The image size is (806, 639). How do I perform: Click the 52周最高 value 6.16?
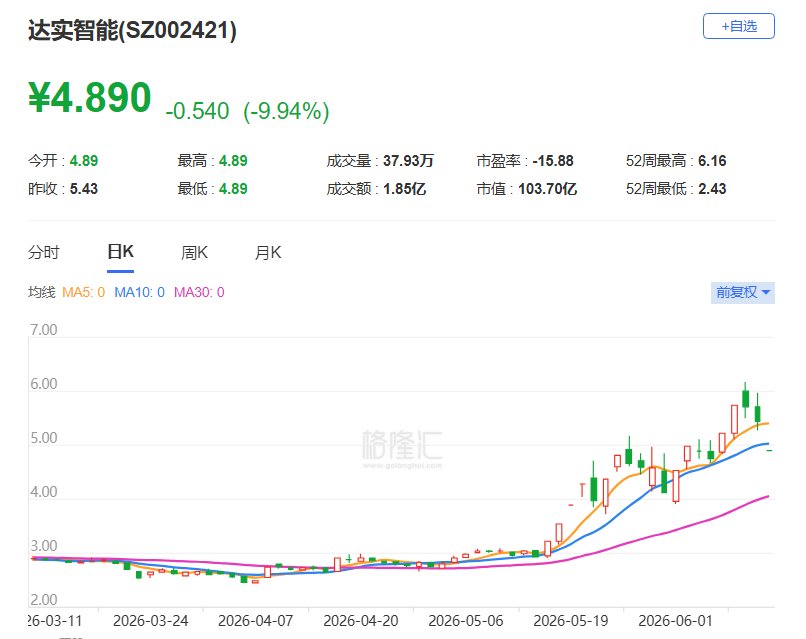(712, 161)
